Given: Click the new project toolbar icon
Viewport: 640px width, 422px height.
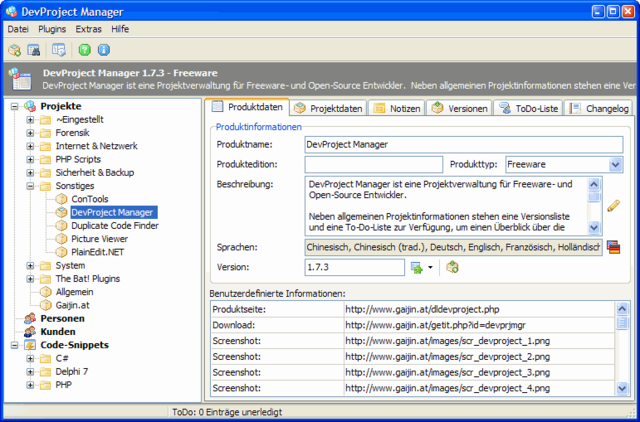Looking at the screenshot, I should (15, 50).
